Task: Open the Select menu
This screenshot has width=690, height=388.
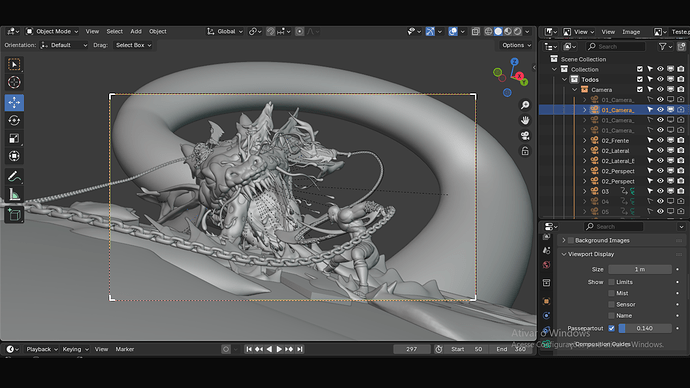Action: point(114,32)
